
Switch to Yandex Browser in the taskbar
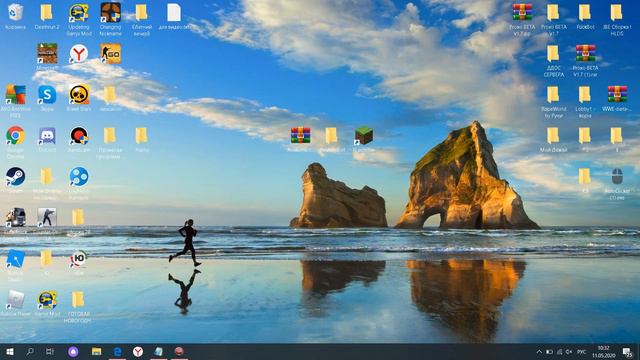click(138, 351)
